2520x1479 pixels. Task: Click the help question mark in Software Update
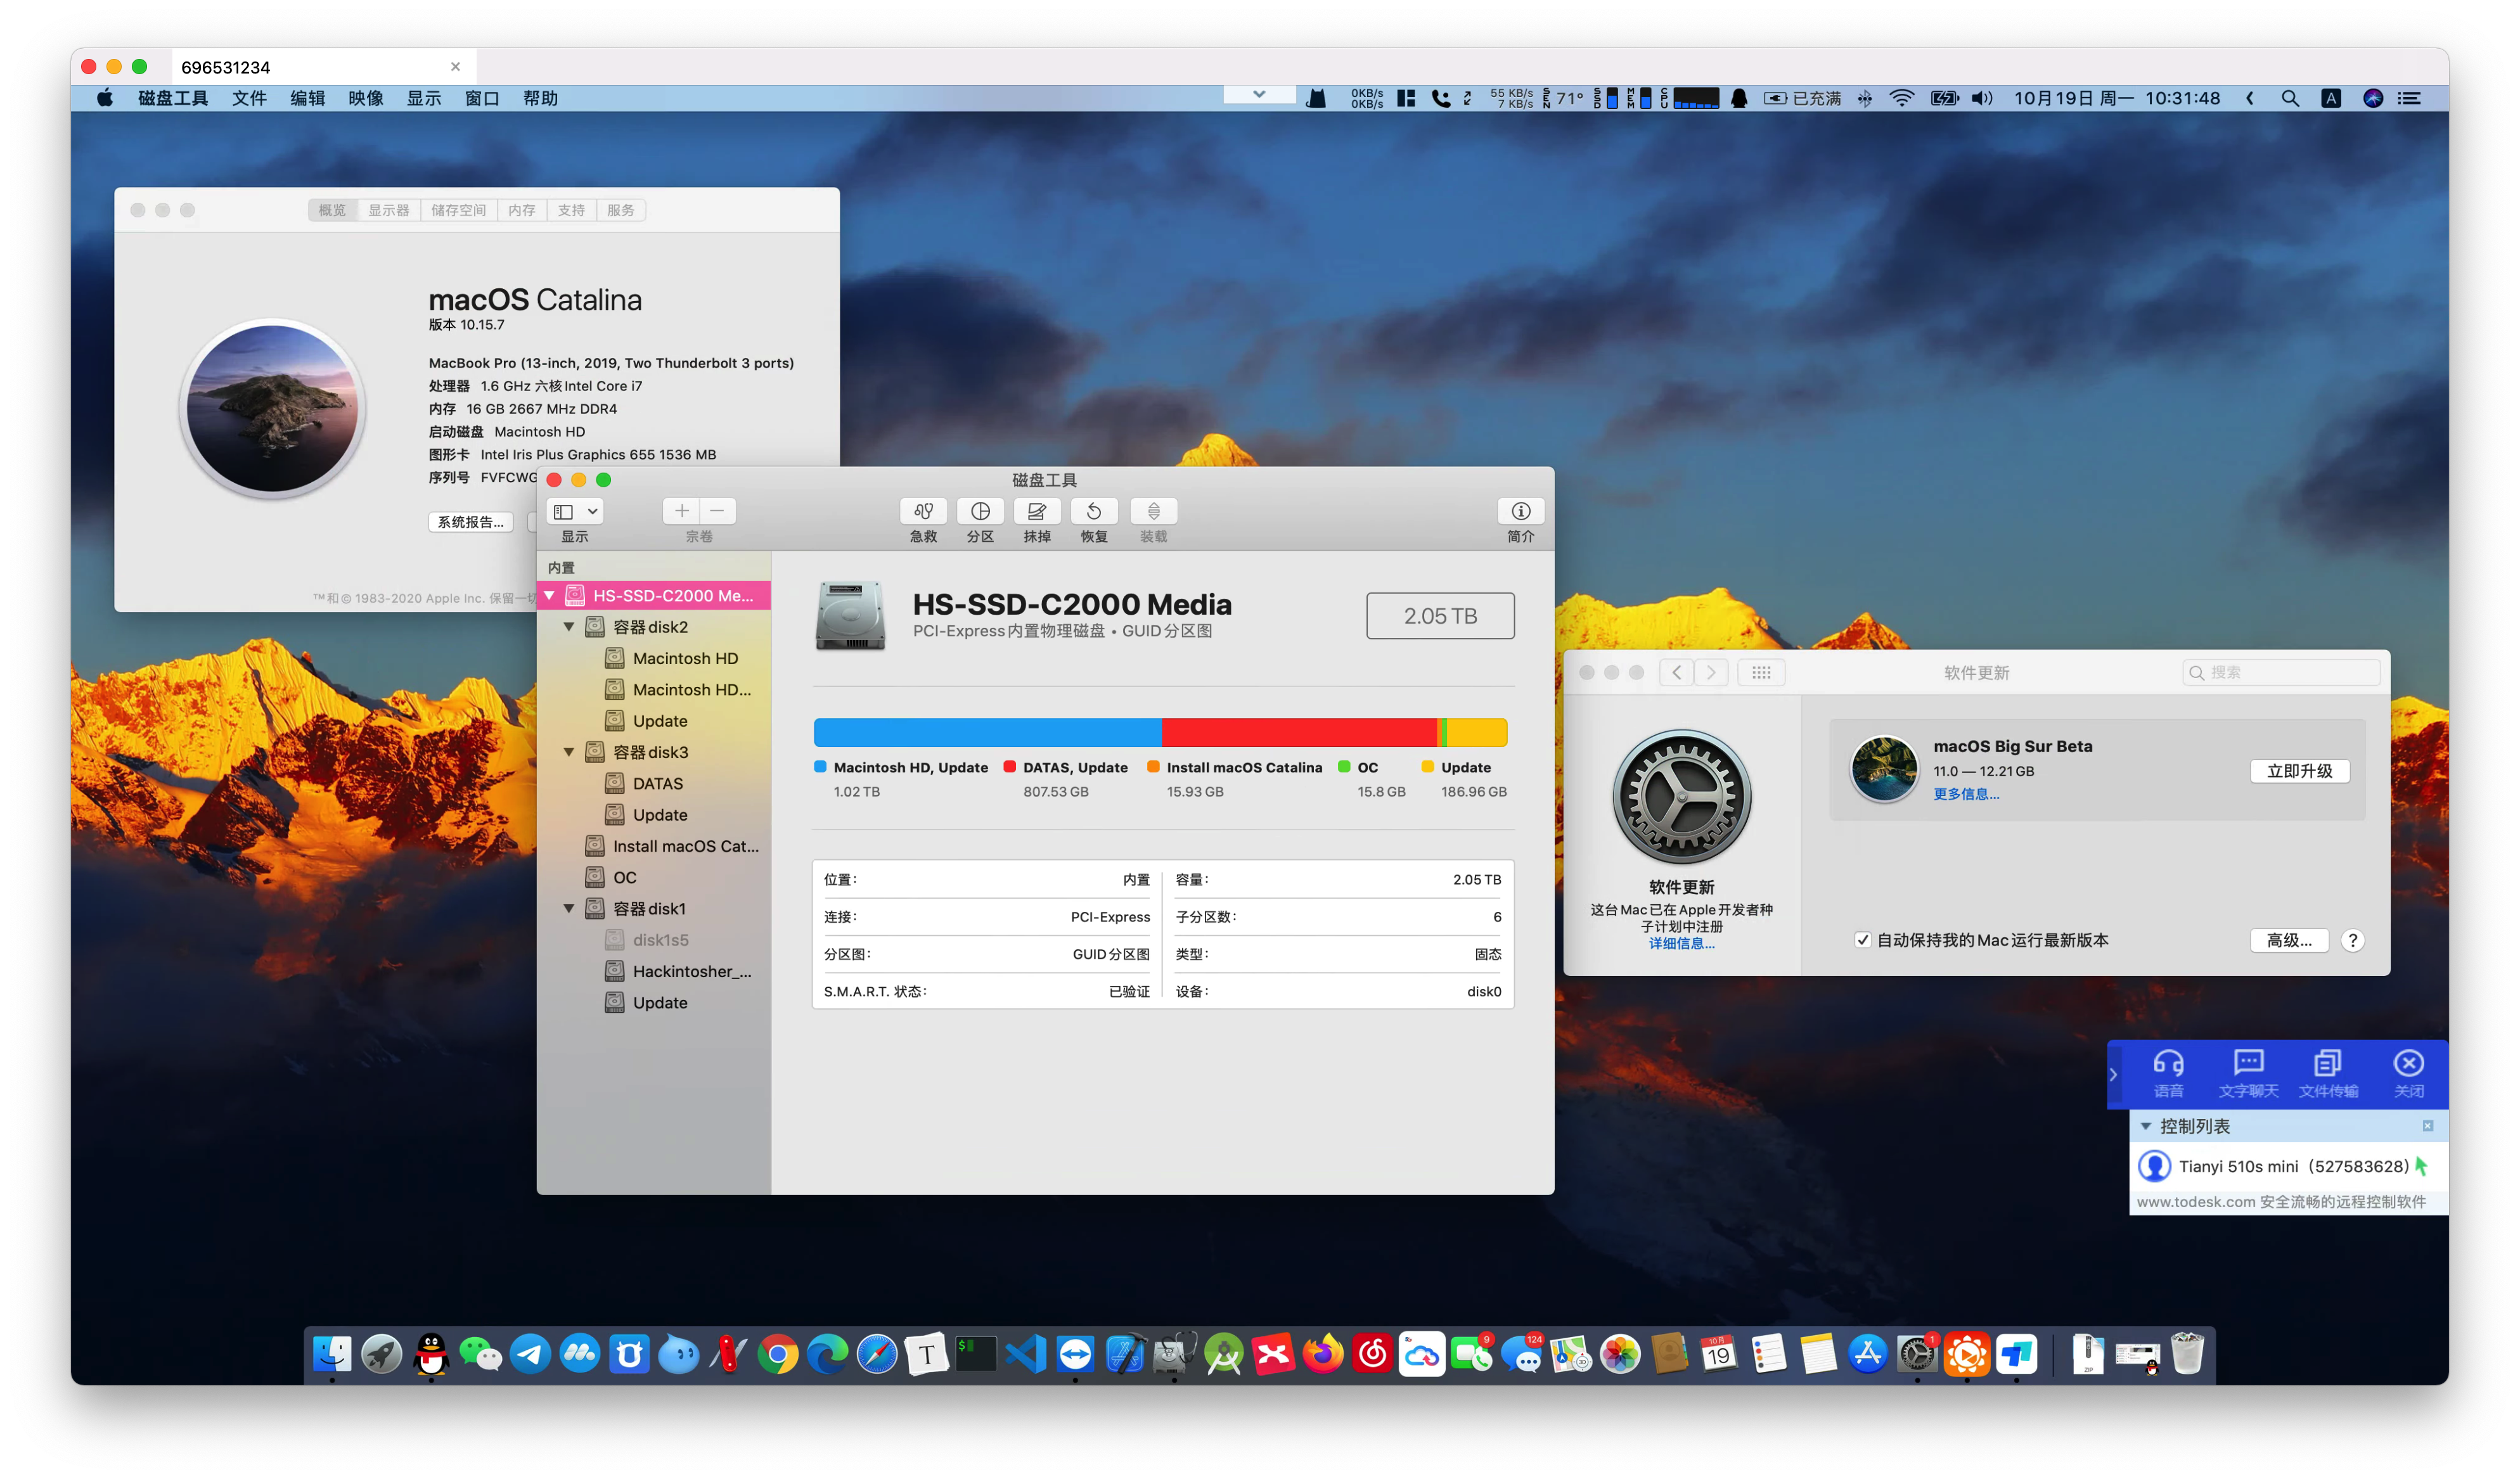tap(2352, 940)
